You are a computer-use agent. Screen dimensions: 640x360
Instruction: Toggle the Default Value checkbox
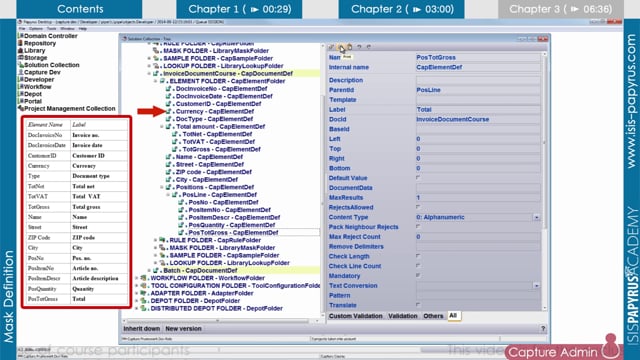pyautogui.click(x=418, y=178)
